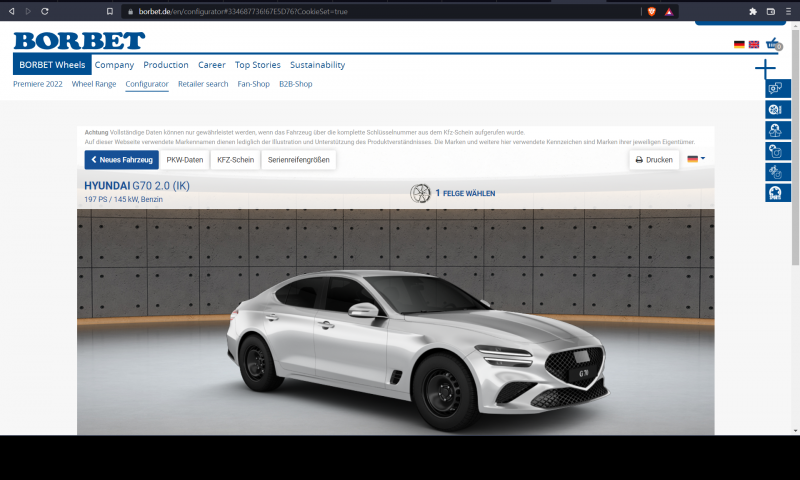Open the Brave wallet icon
Image resolution: width=800 pixels, height=480 pixels.
point(771,11)
